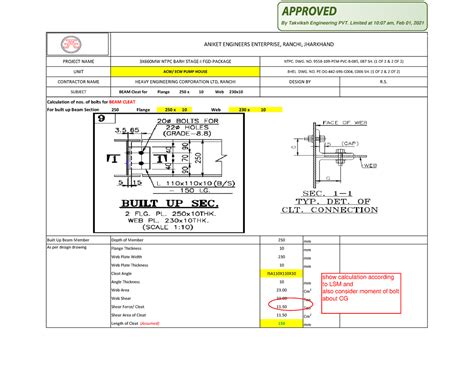The height and width of the screenshot is (366, 474).
Task: Click the Flange Thickness row label
Action: tap(126, 248)
